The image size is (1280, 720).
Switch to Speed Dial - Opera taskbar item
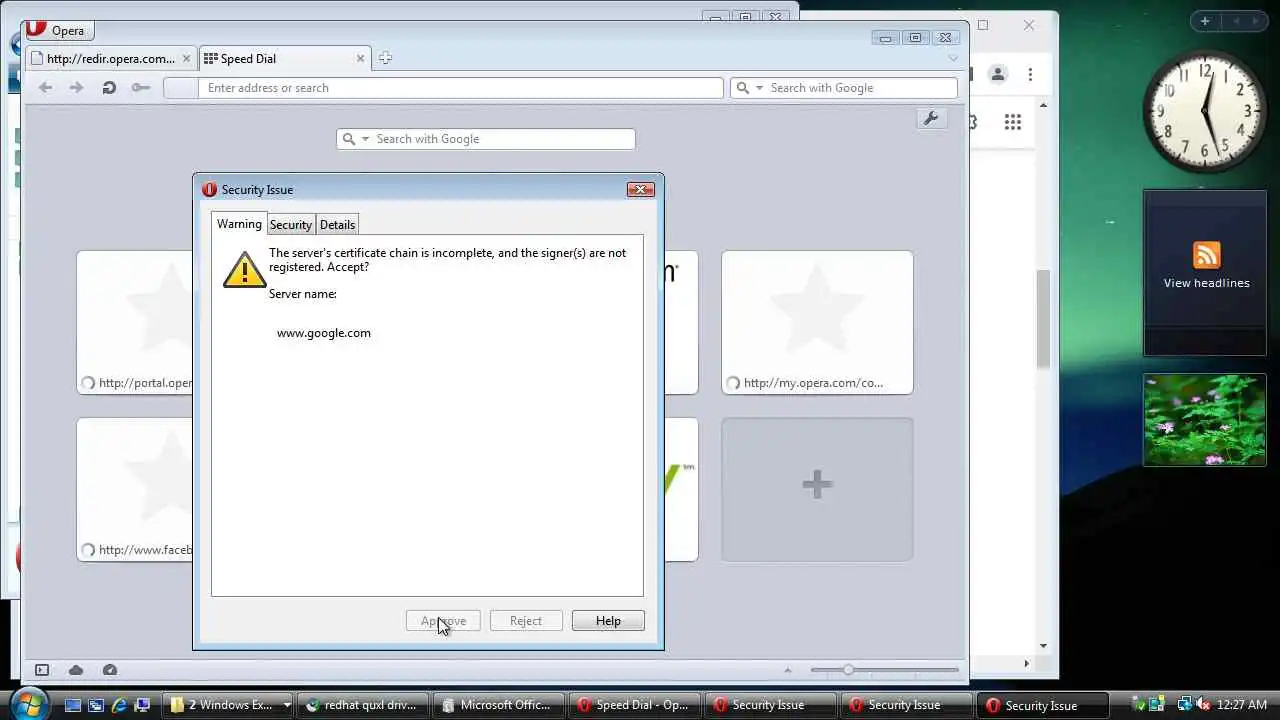tap(637, 705)
